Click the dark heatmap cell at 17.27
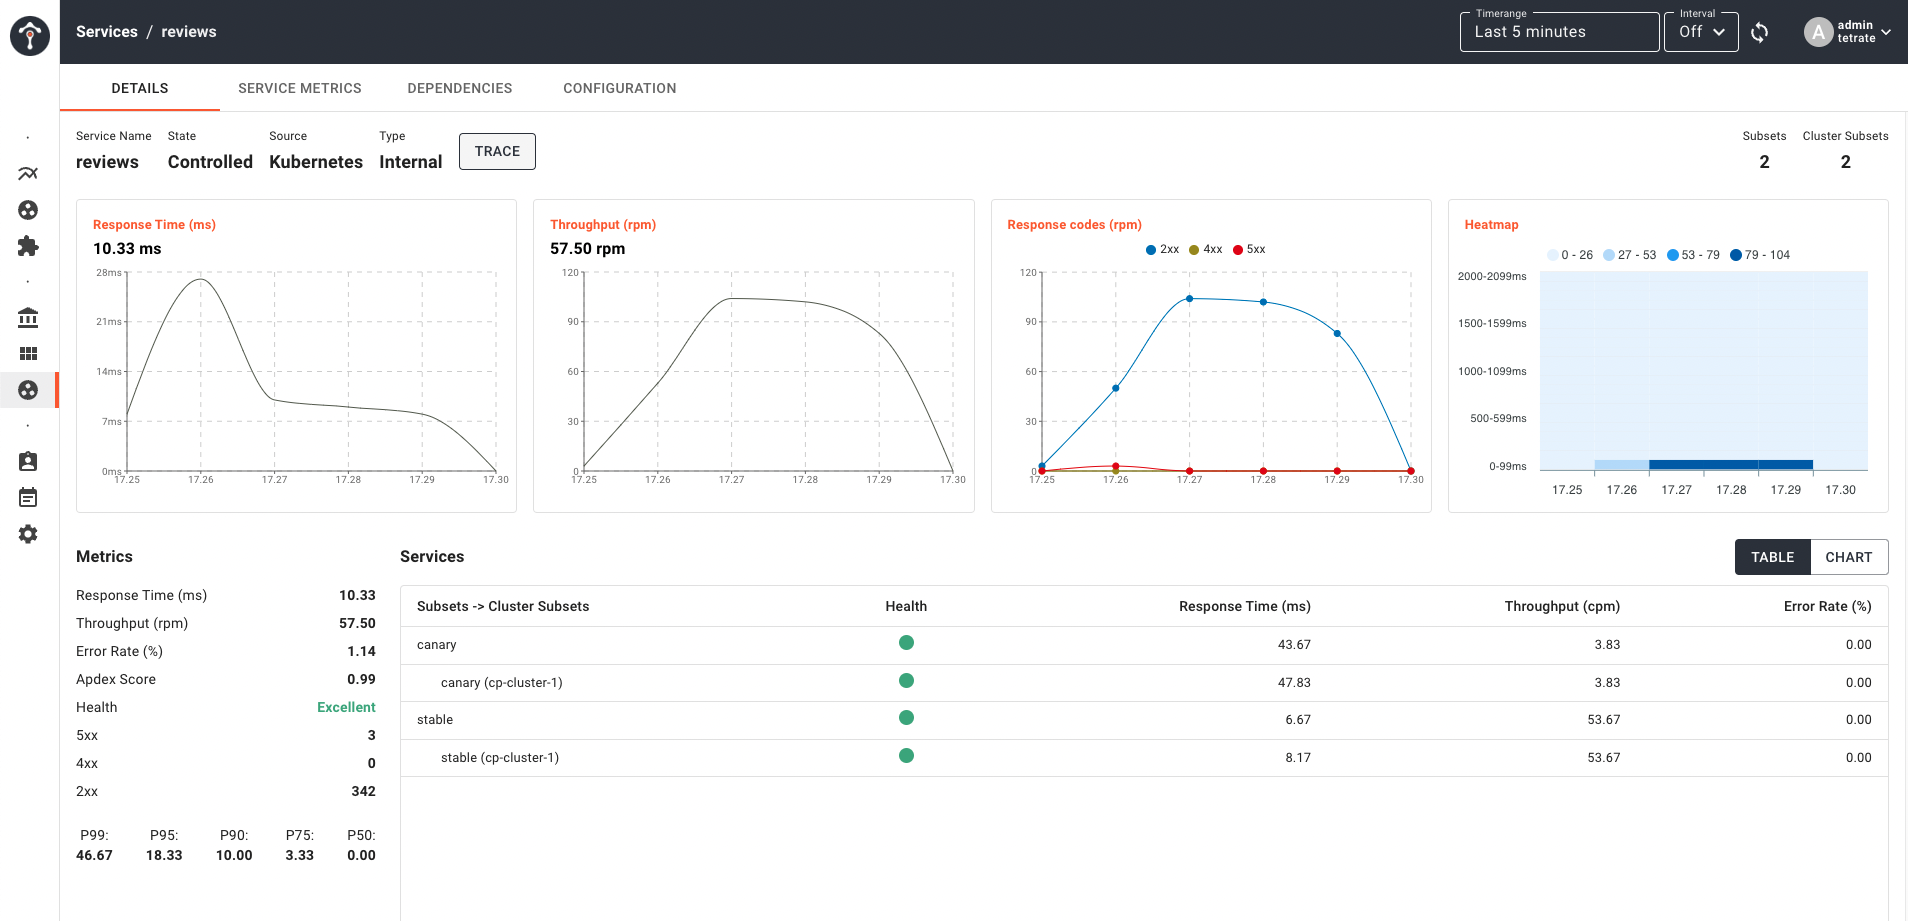Screen dimensions: 1908x921 (1676, 465)
